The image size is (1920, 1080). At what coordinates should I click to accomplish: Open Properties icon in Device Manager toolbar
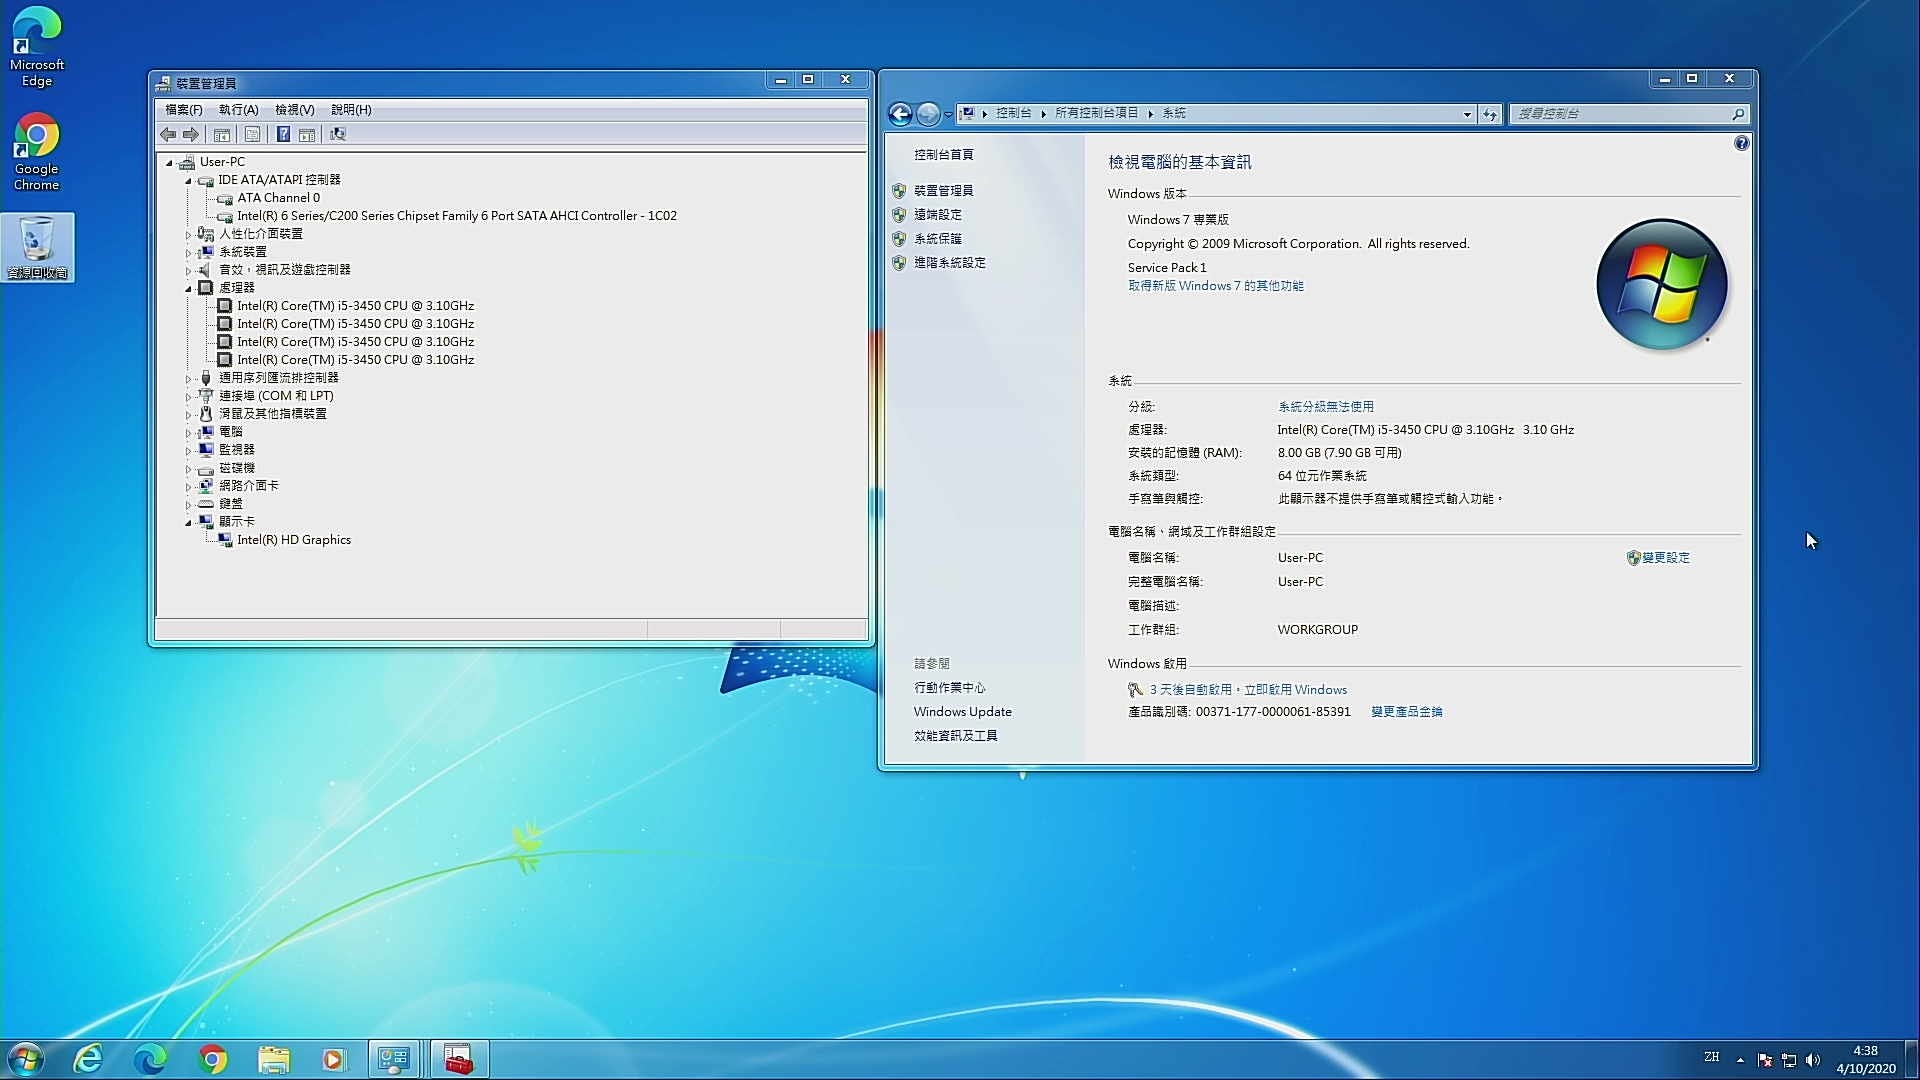[252, 134]
